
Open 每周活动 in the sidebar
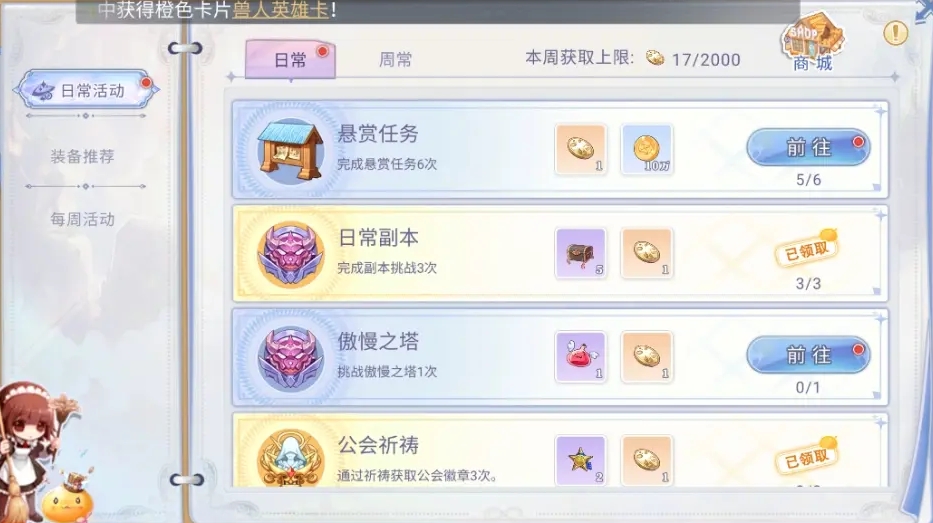tap(82, 220)
